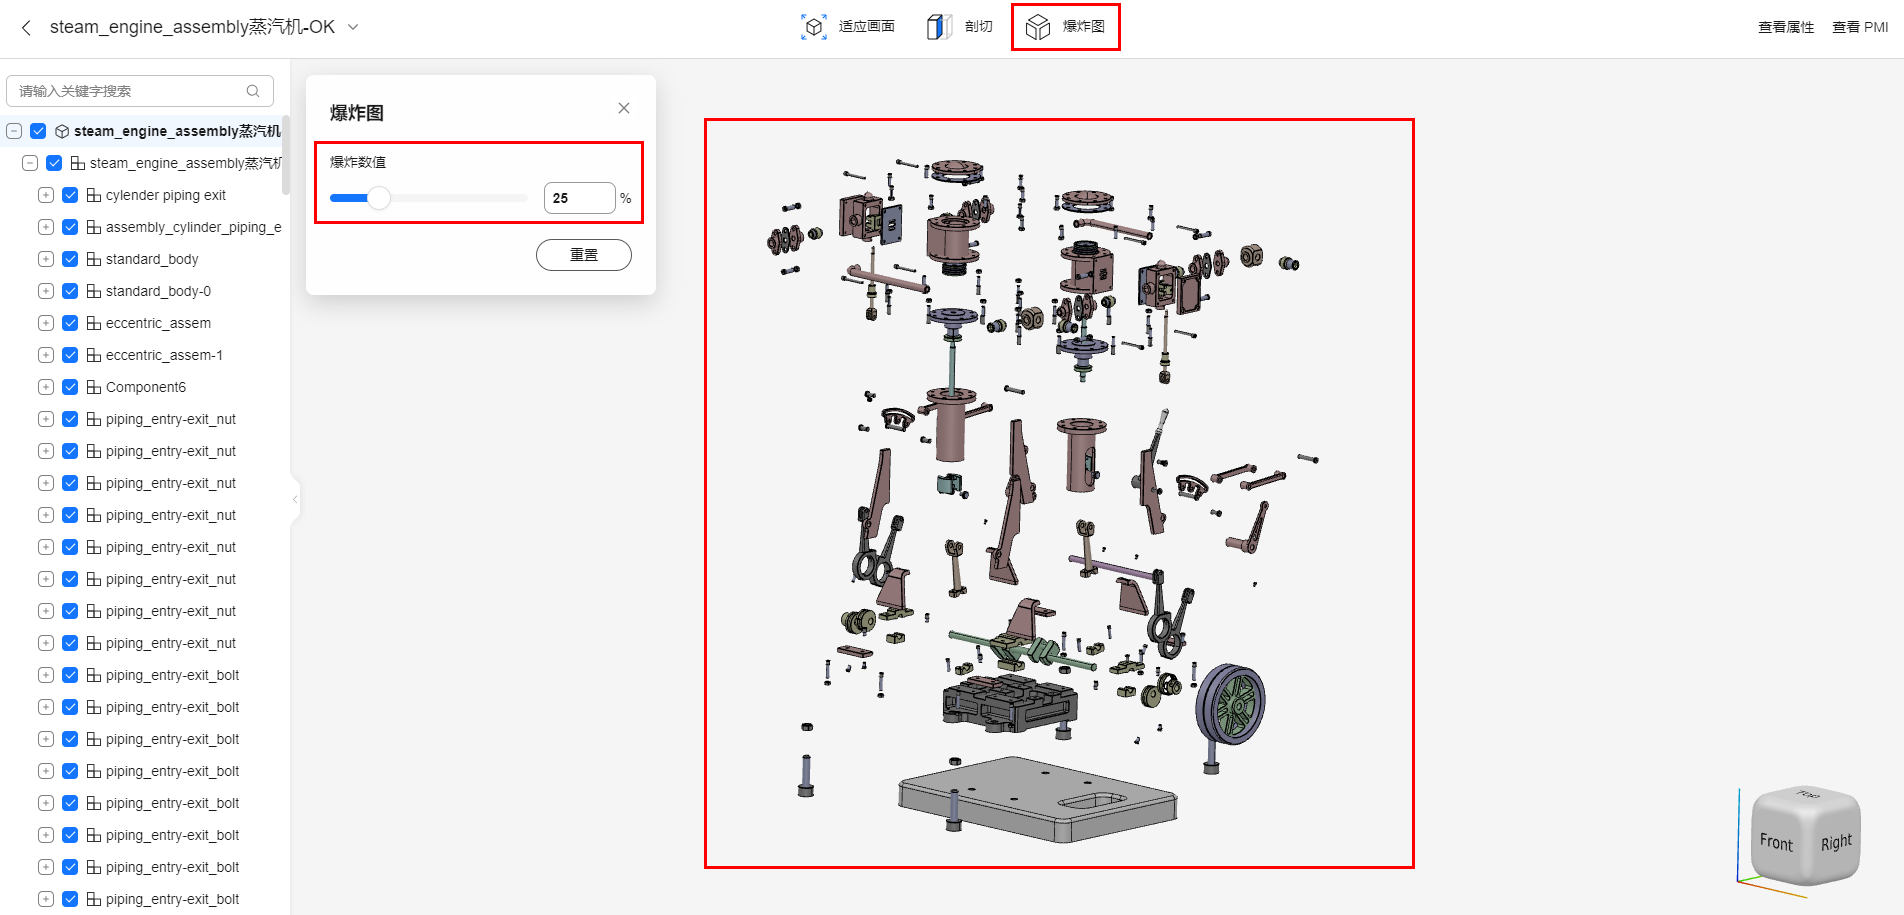Viewport: 1904px width, 915px height.
Task: Click the cylender piping exit component icon
Action: click(x=94, y=195)
